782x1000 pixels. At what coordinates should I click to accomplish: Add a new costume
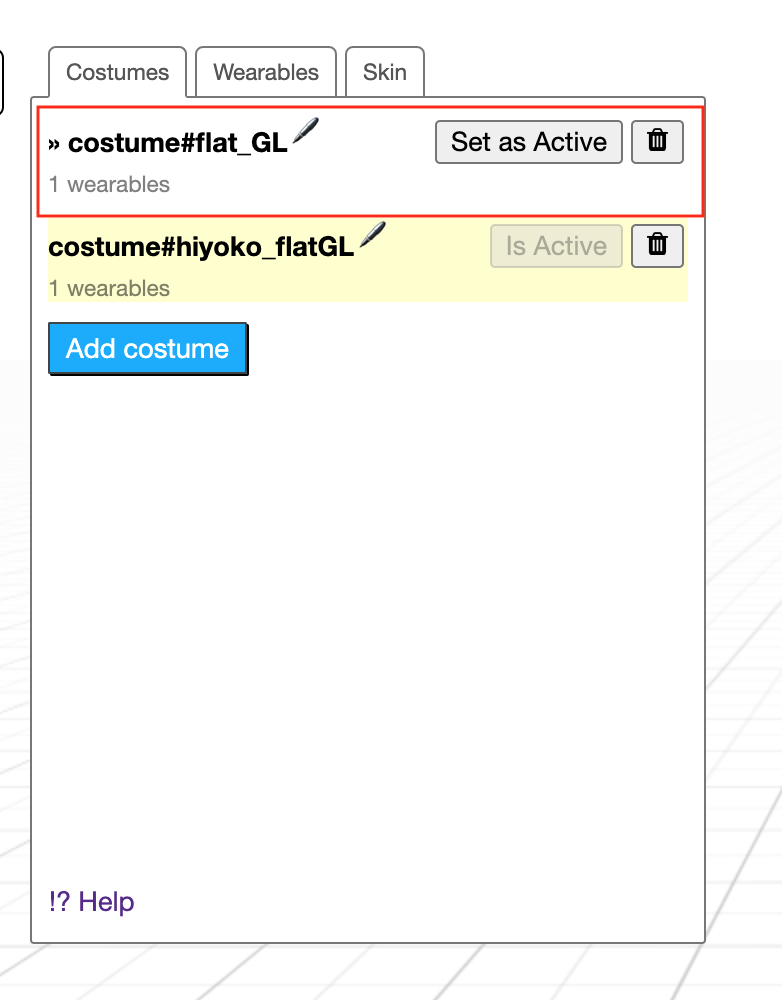pos(148,349)
